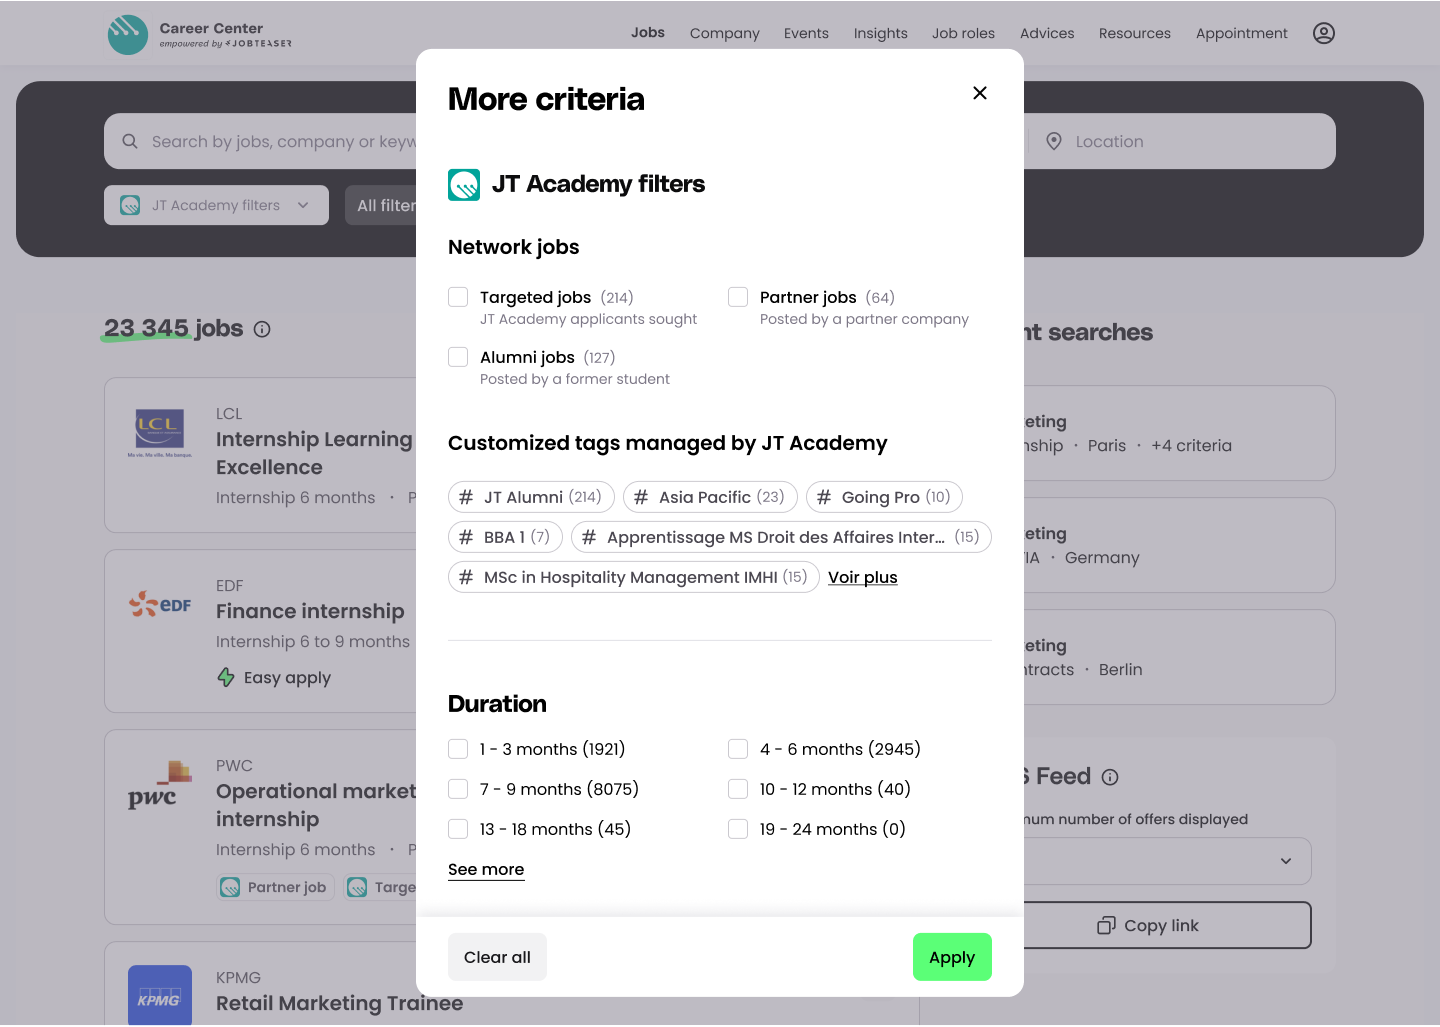Check the Targeted jobs checkbox
Screen dimensions: 1440x1027
pos(458,297)
